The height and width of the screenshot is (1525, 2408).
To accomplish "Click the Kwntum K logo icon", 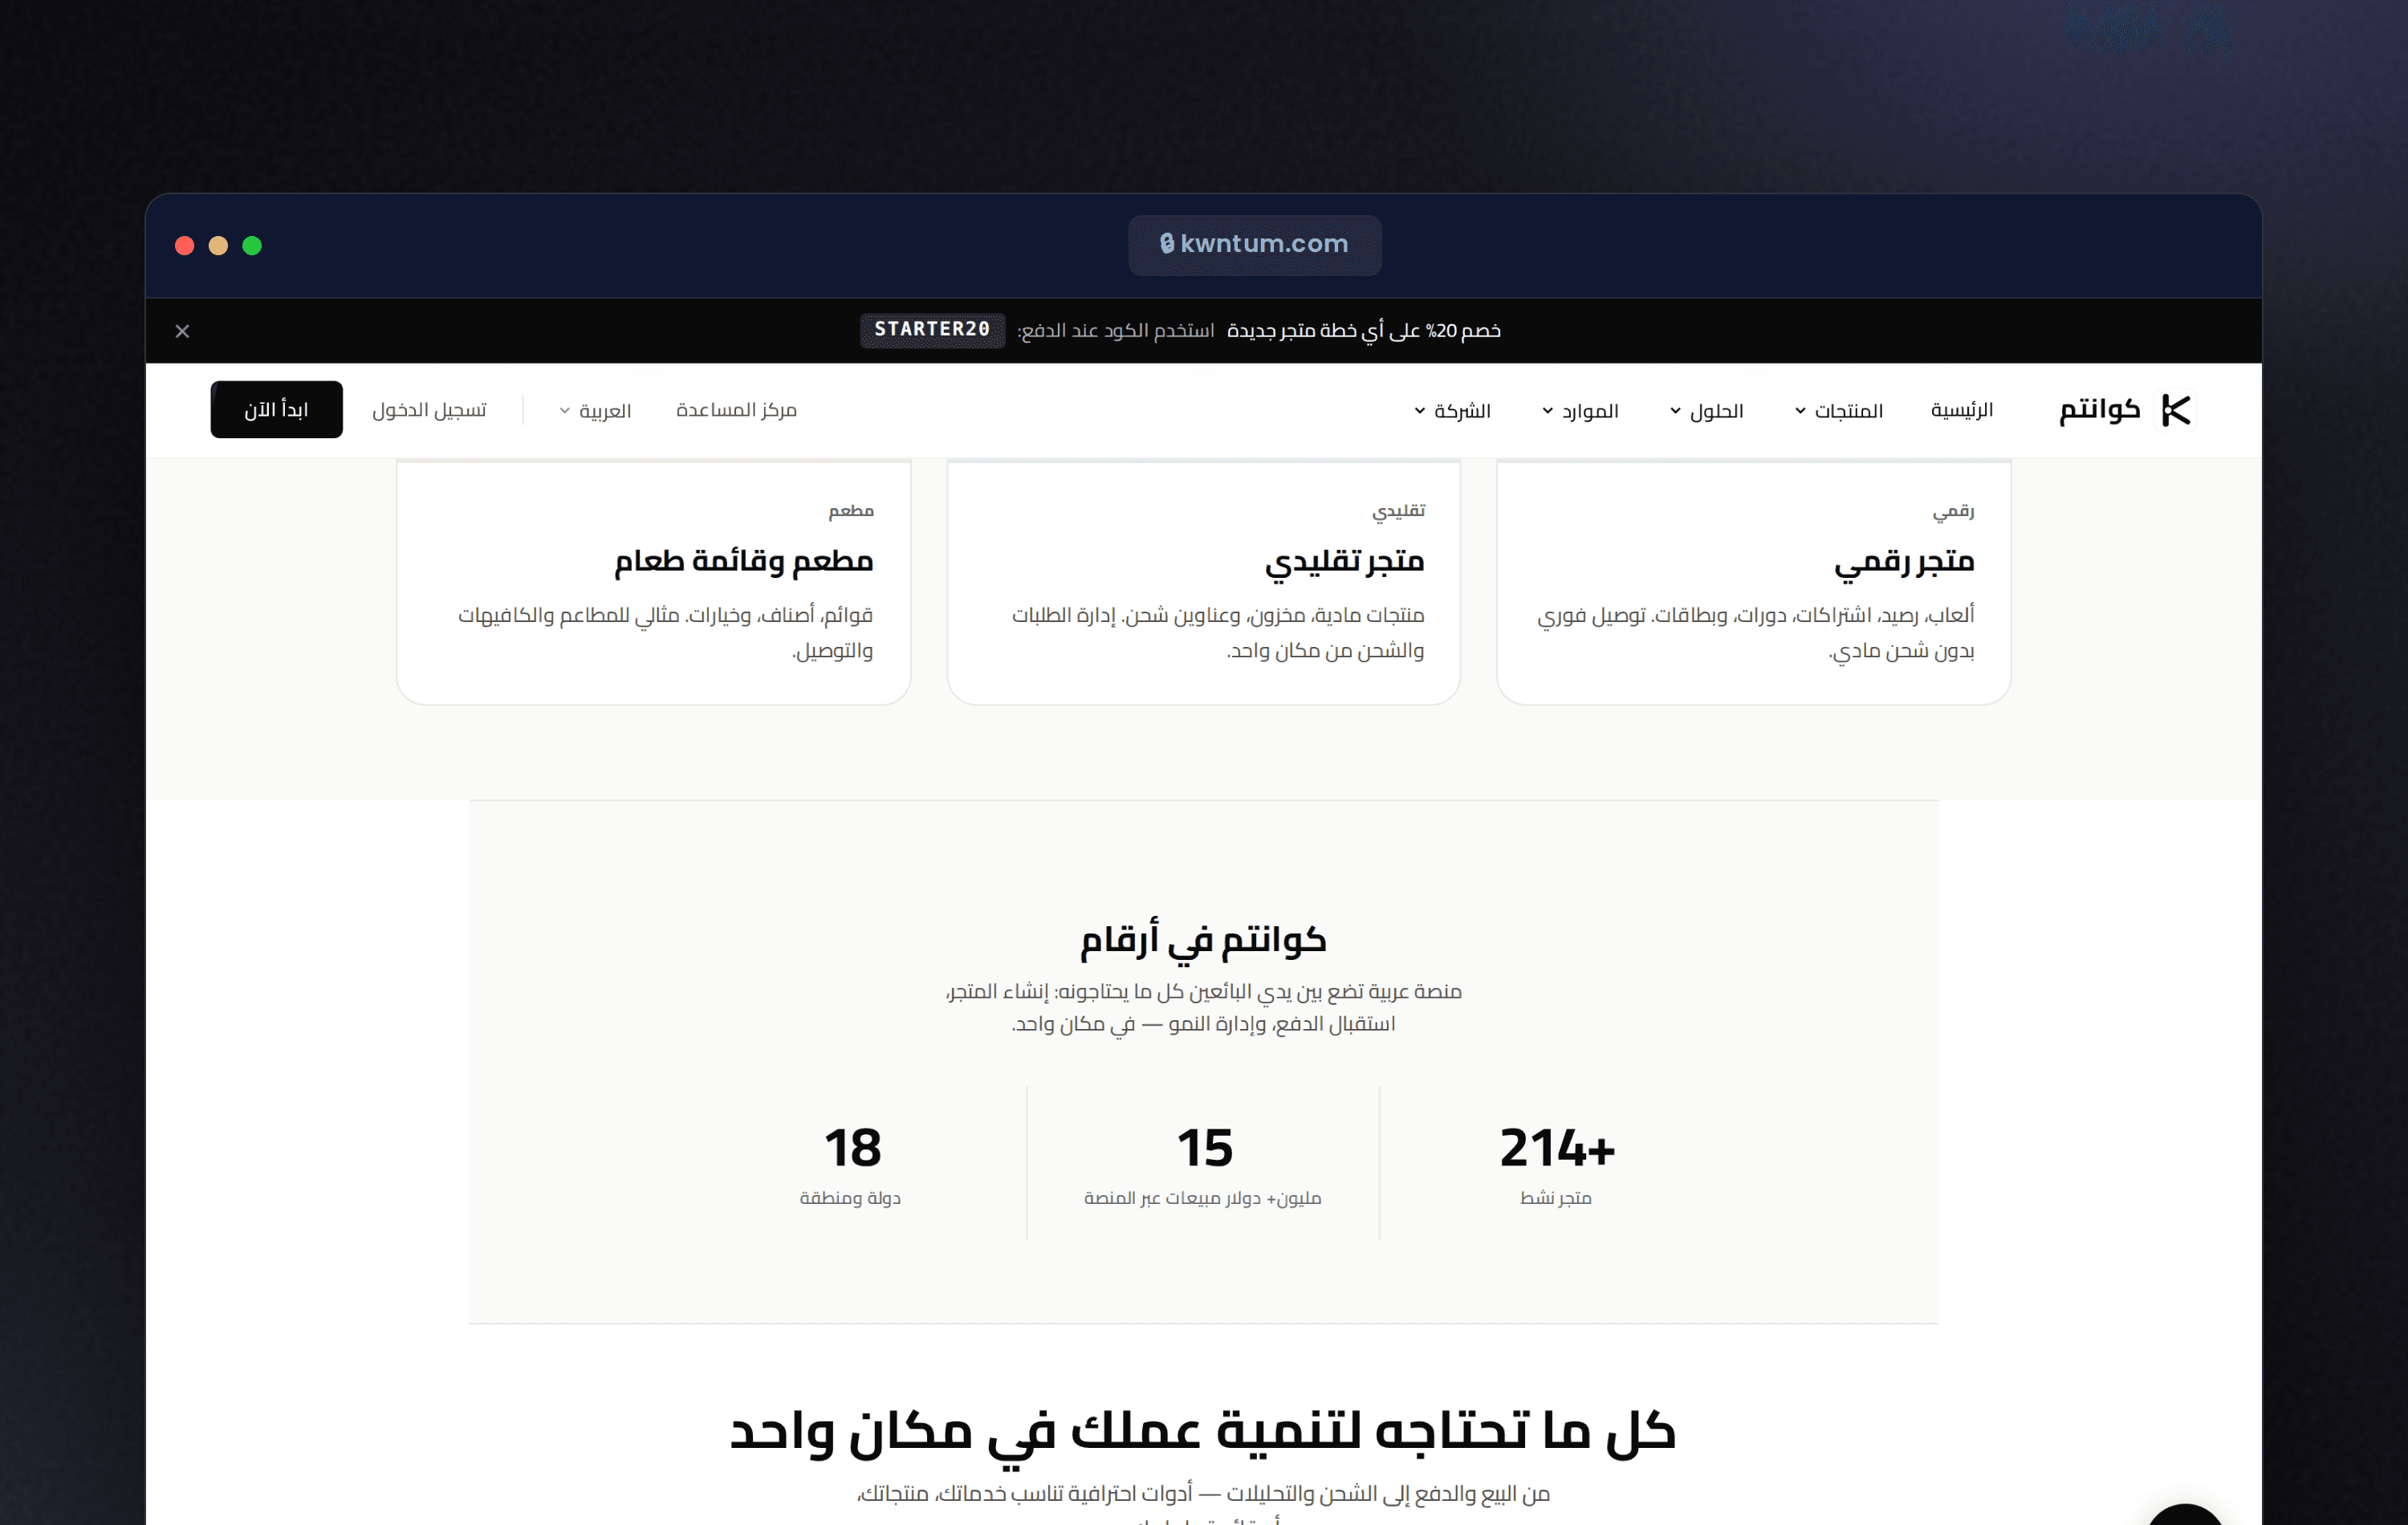I will coord(2176,410).
